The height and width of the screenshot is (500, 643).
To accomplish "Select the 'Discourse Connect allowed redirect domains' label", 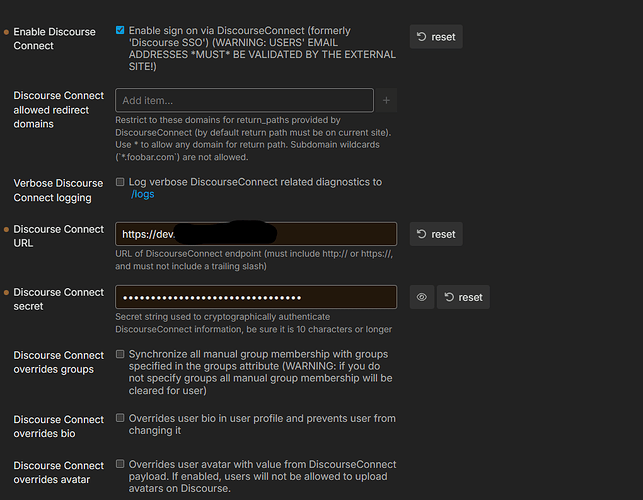I will 59,110.
